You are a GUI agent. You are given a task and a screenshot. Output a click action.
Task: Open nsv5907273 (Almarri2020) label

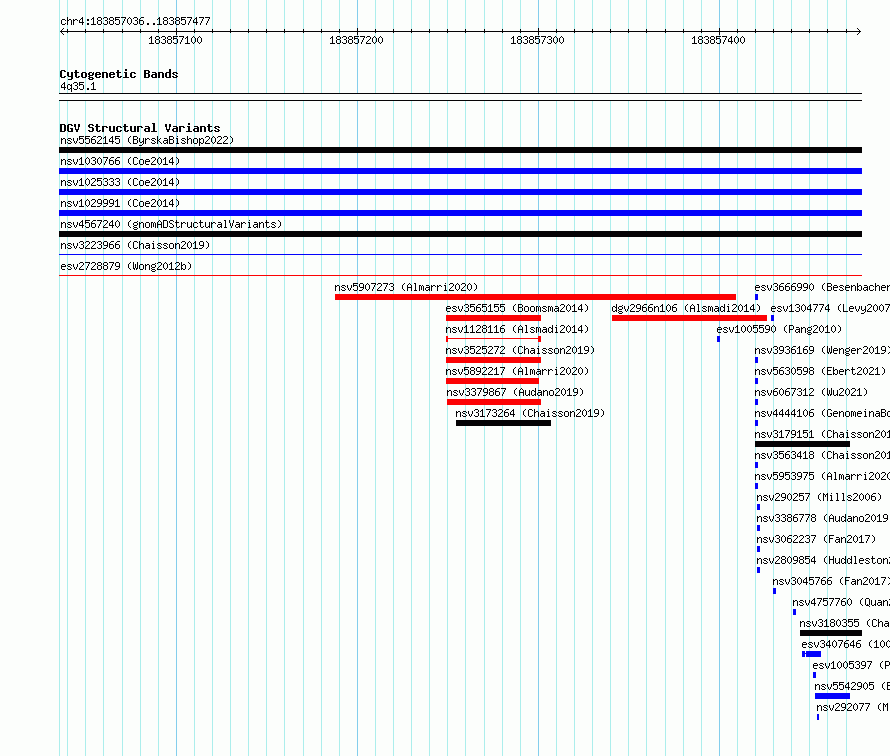(x=406, y=287)
